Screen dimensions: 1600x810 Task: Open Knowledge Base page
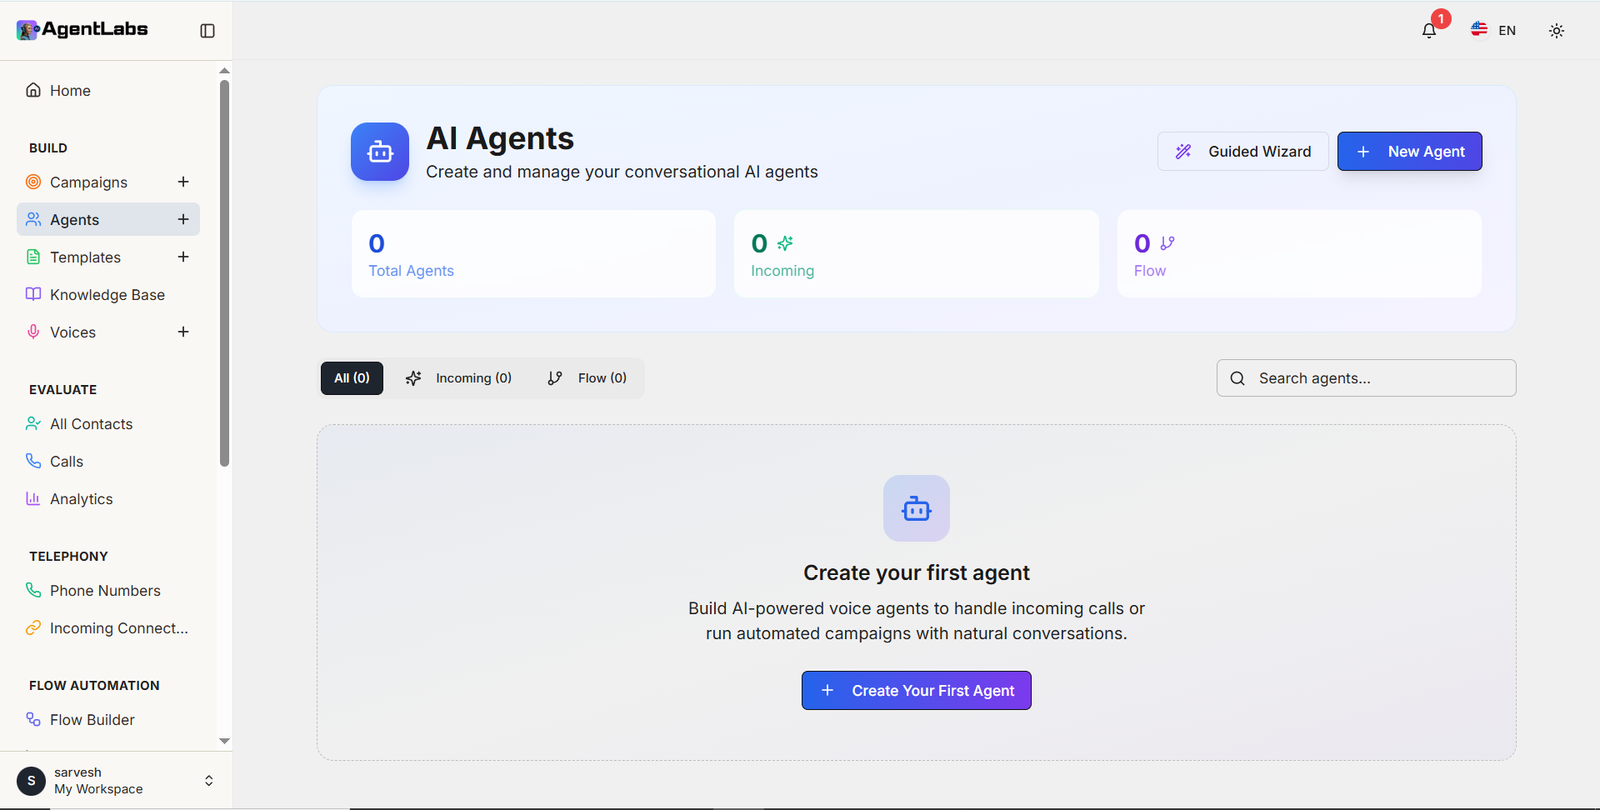point(108,295)
